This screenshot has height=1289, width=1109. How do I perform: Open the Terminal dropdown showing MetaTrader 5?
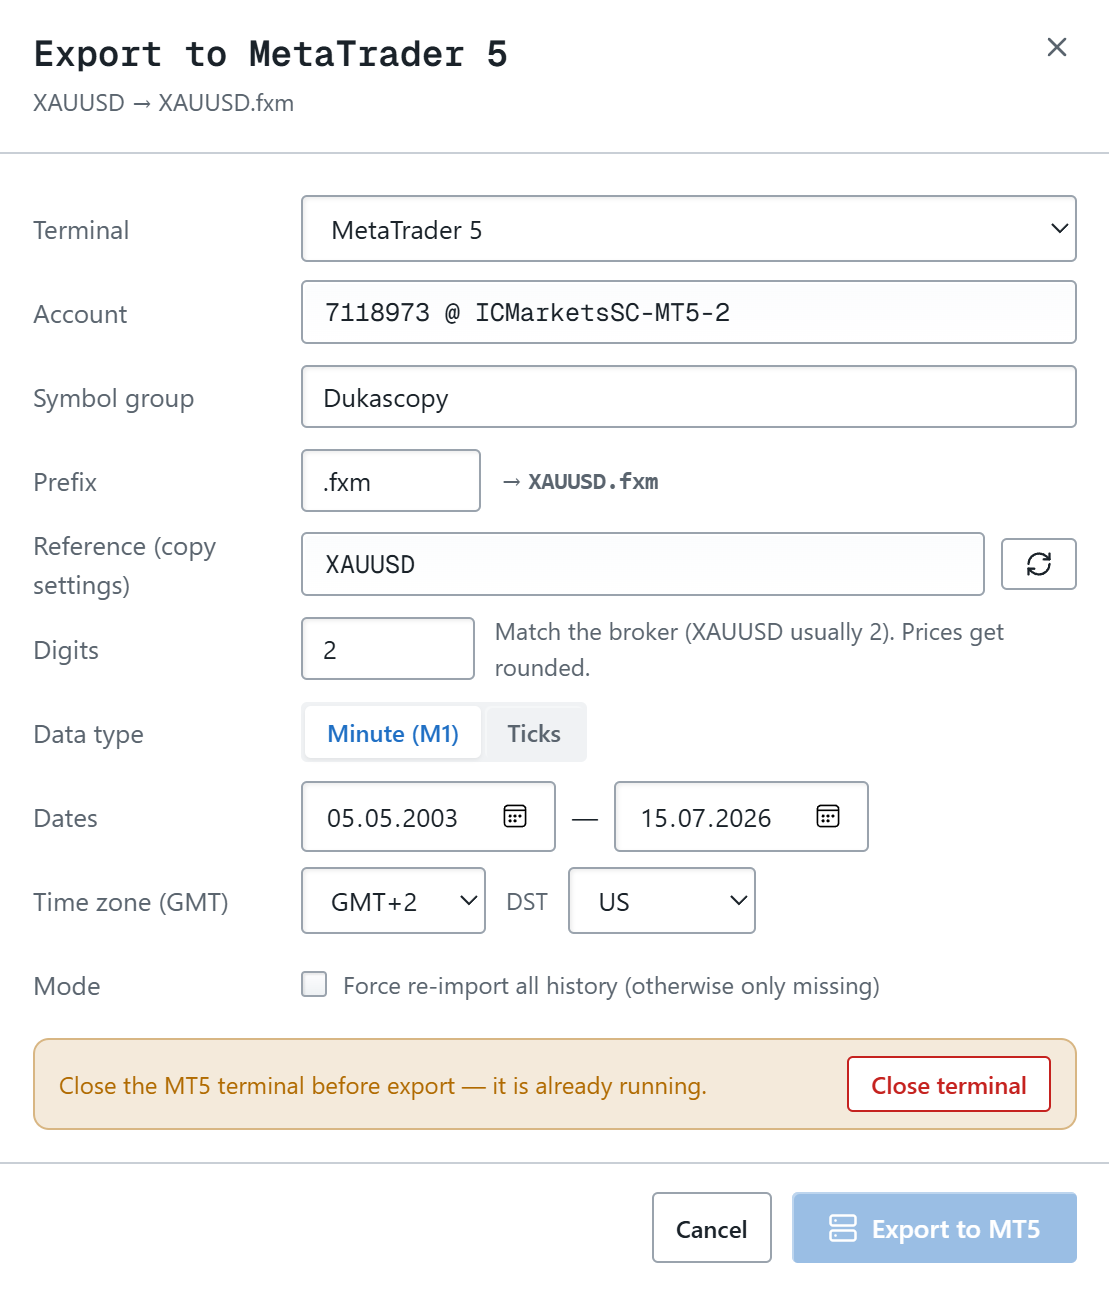(x=688, y=229)
